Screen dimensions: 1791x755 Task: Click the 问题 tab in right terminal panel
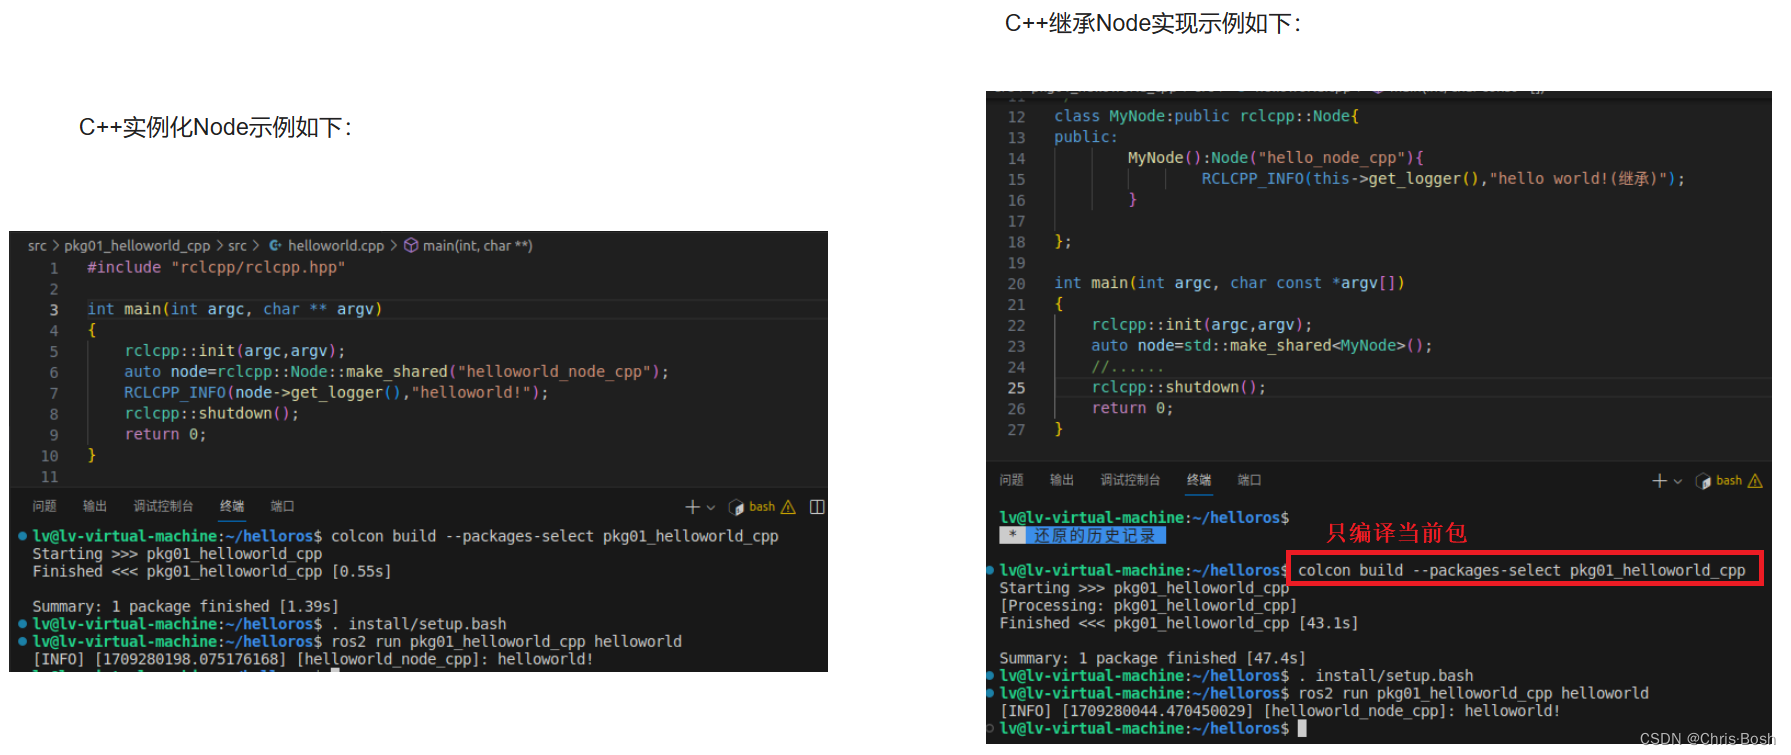click(x=1011, y=481)
